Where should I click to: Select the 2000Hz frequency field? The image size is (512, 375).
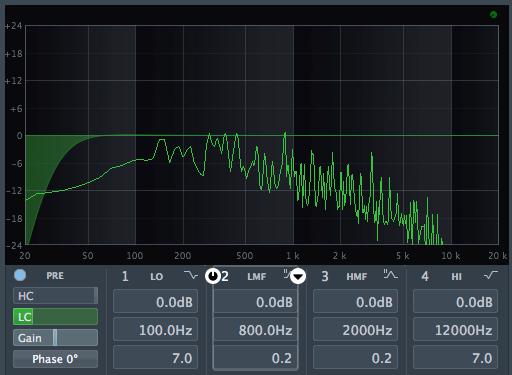click(356, 330)
